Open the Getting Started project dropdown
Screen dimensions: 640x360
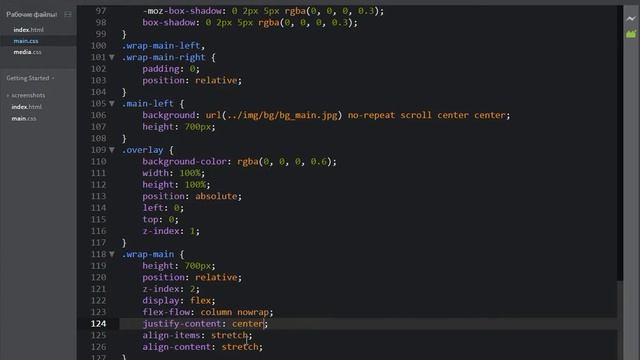(x=30, y=78)
